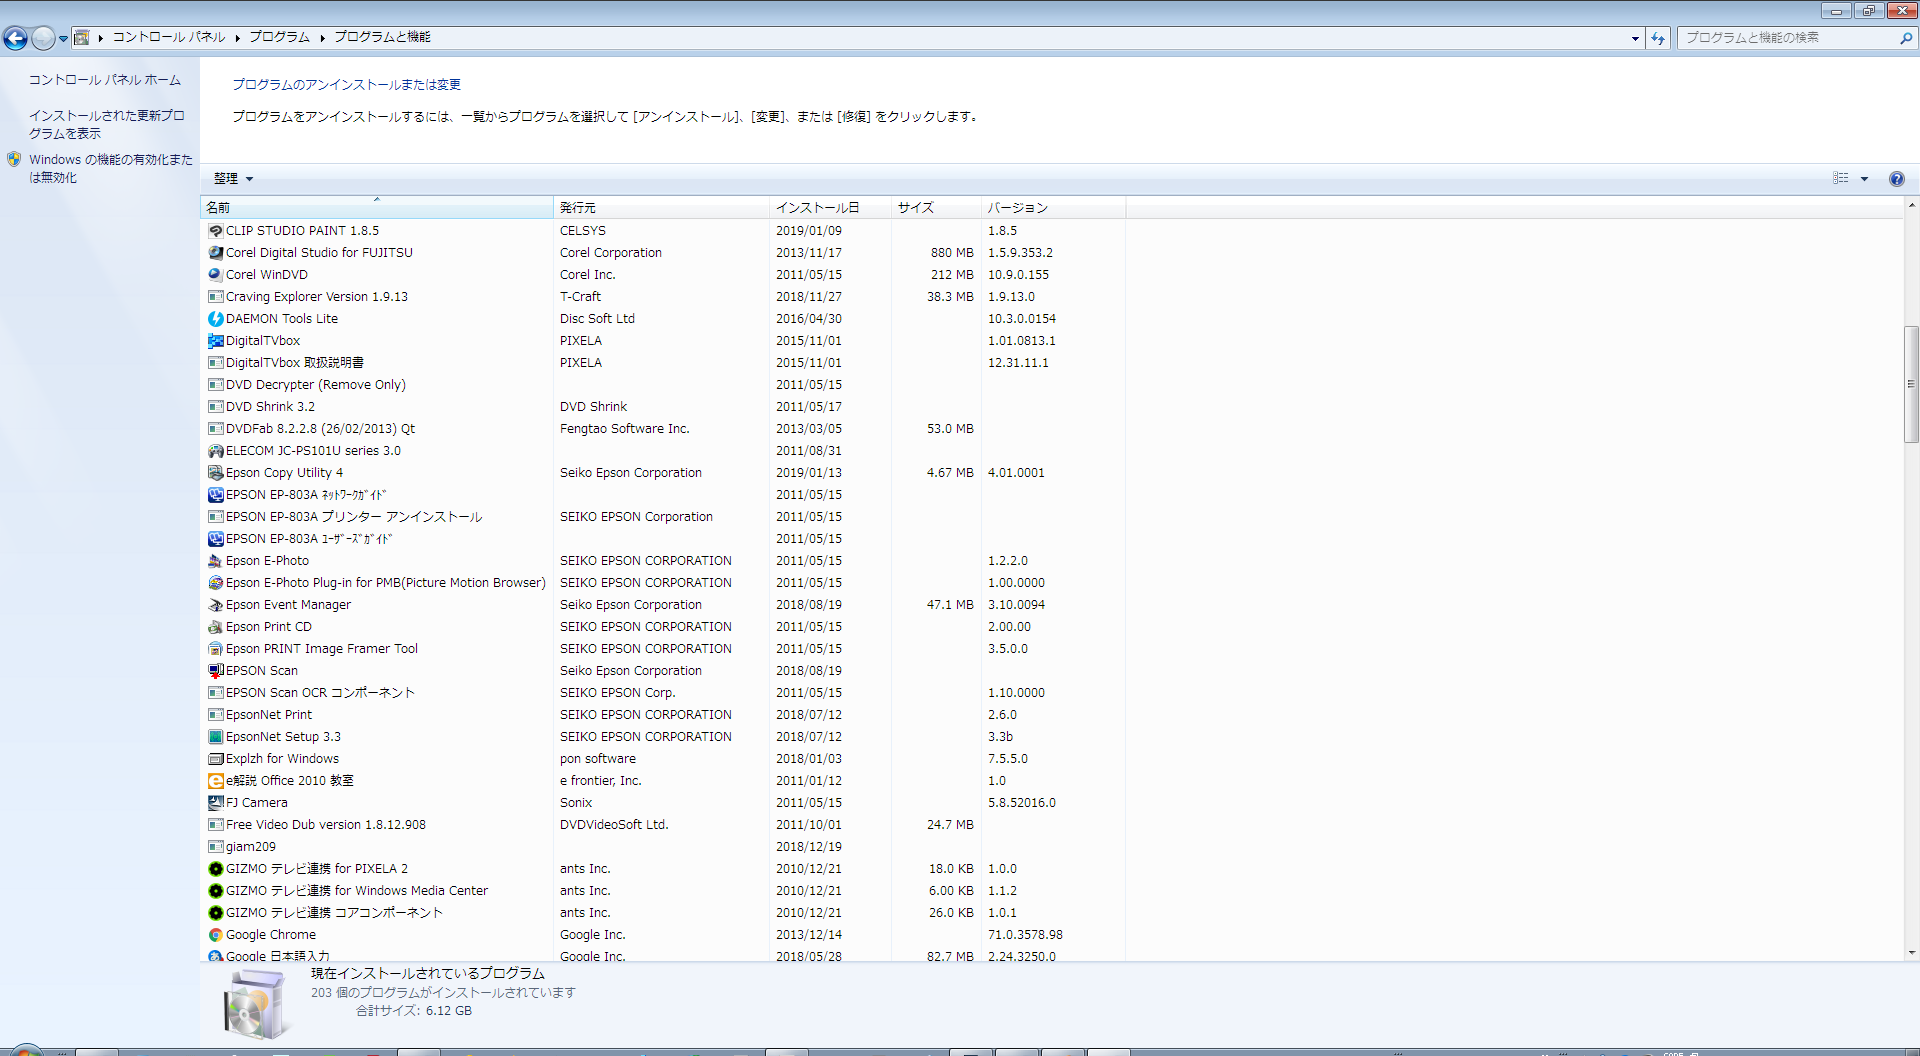1920x1056 pixels.
Task: Click the change view layout icon
Action: (1840, 179)
